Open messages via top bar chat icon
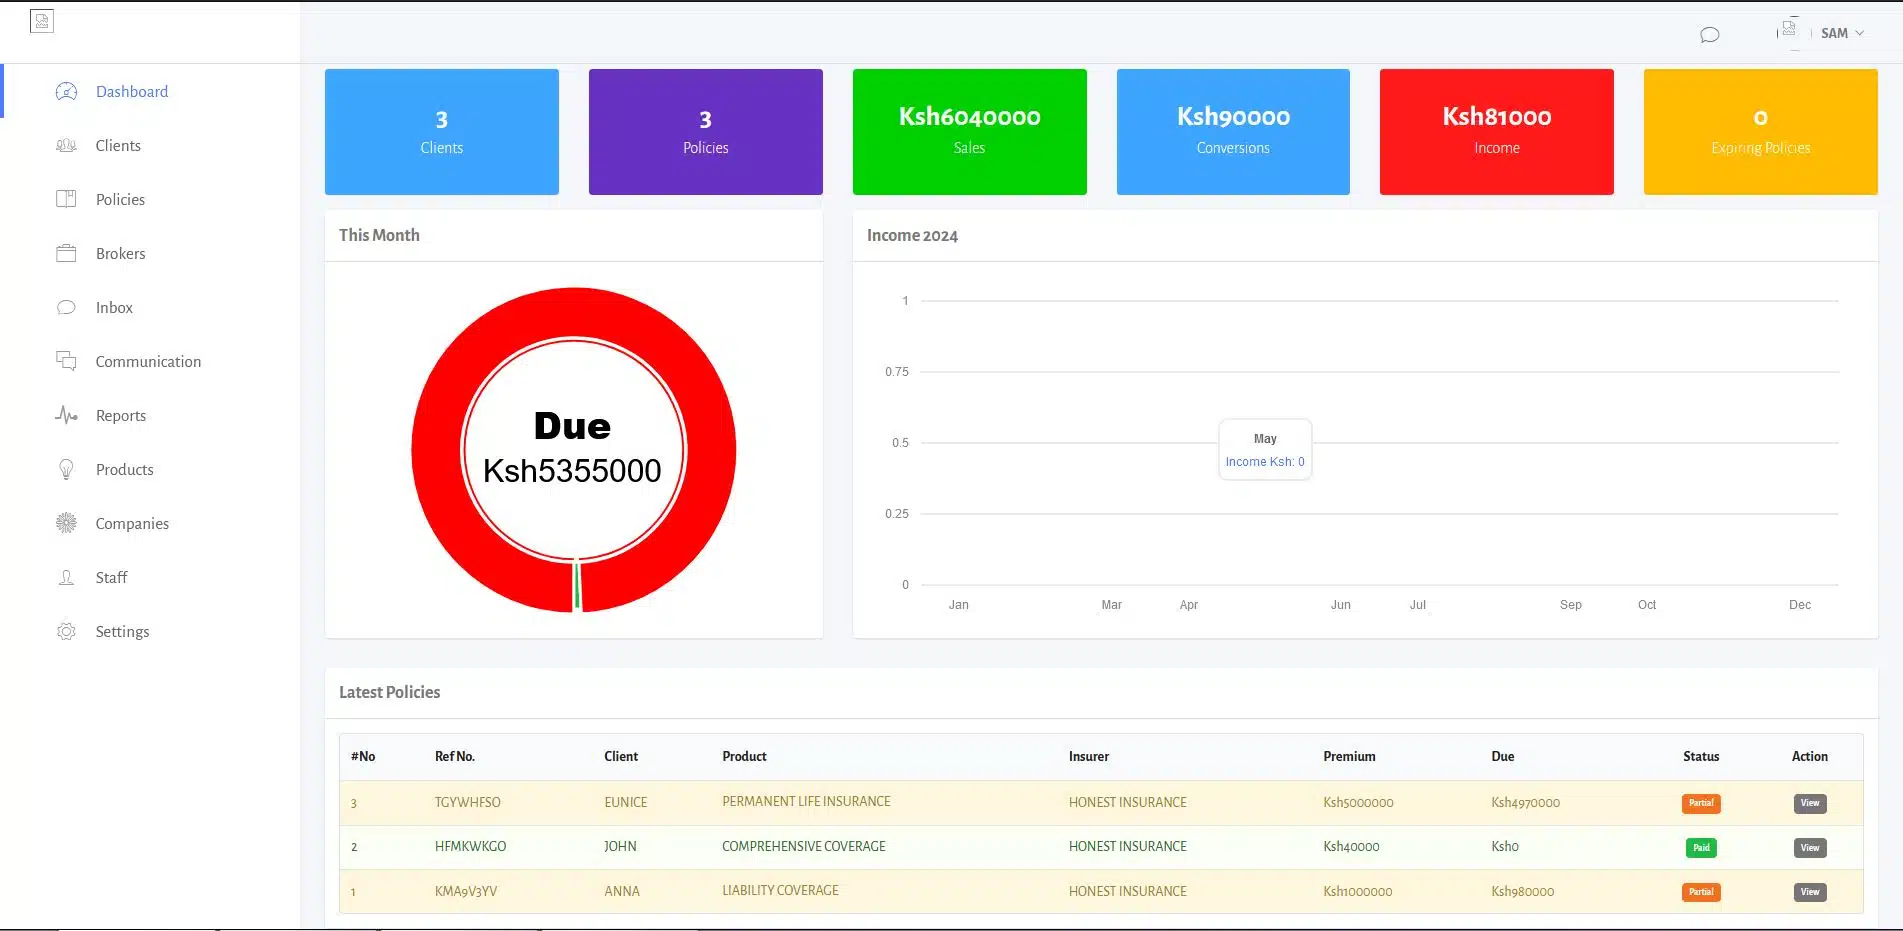1903x931 pixels. tap(1710, 35)
